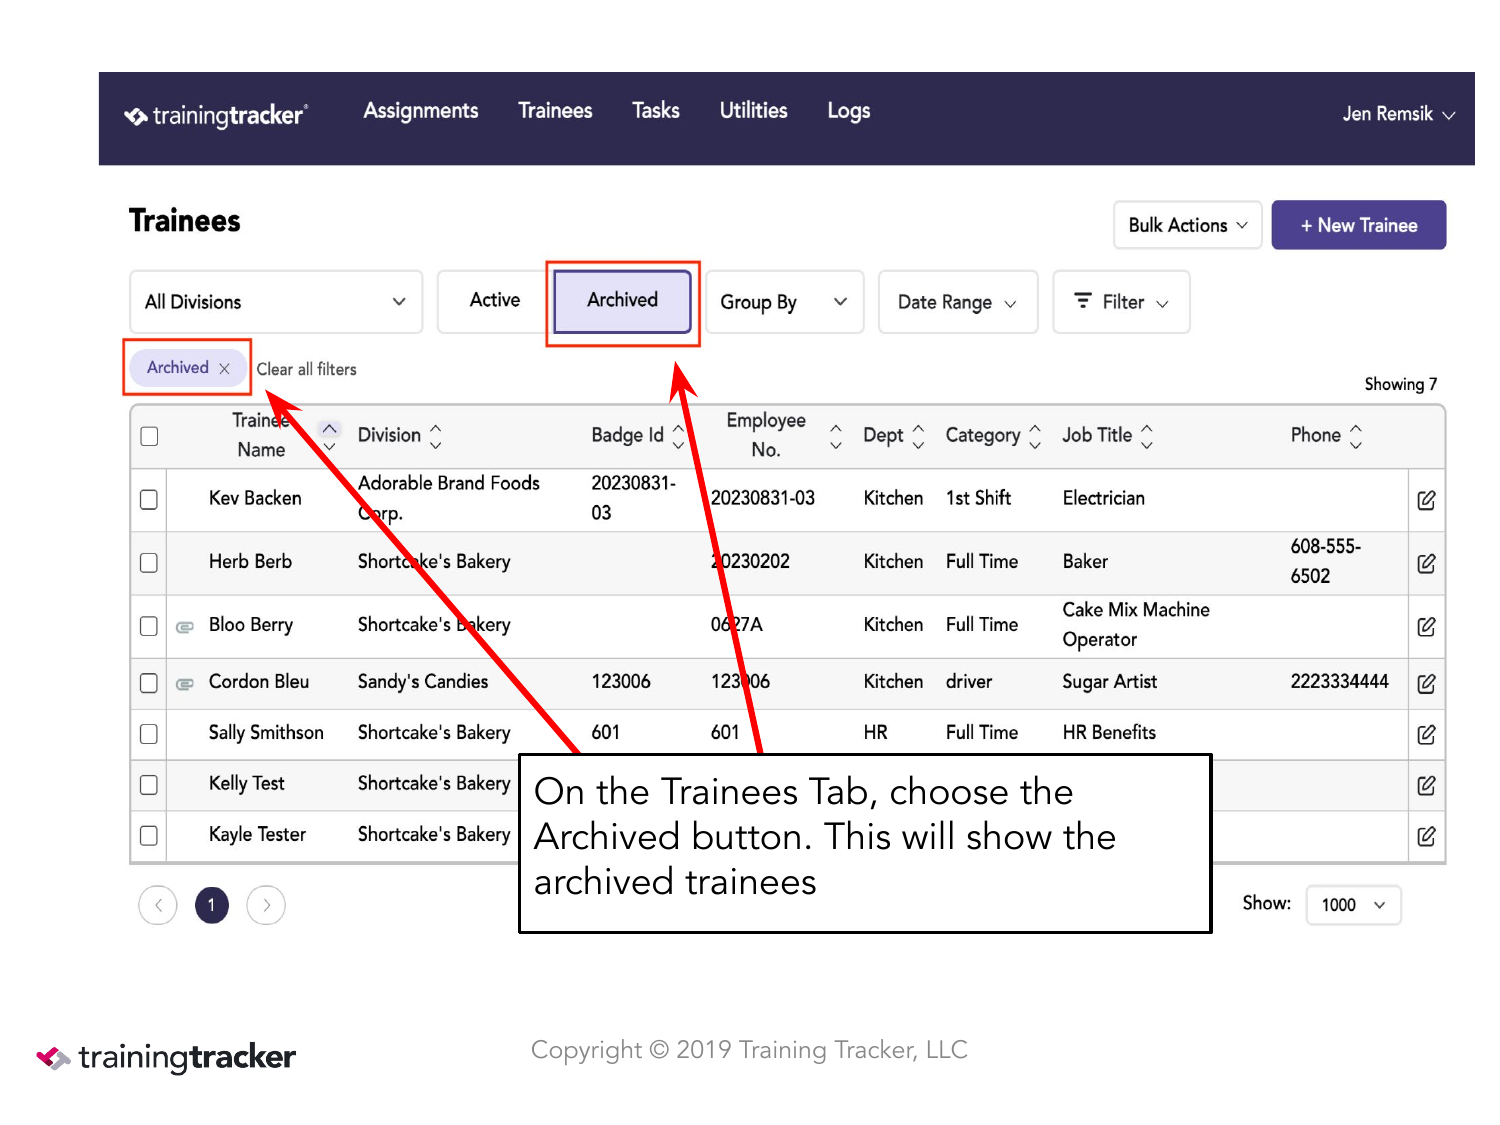Open edit icon for Bloo Berry row
This screenshot has height=1125, width=1500.
[x=1426, y=626]
